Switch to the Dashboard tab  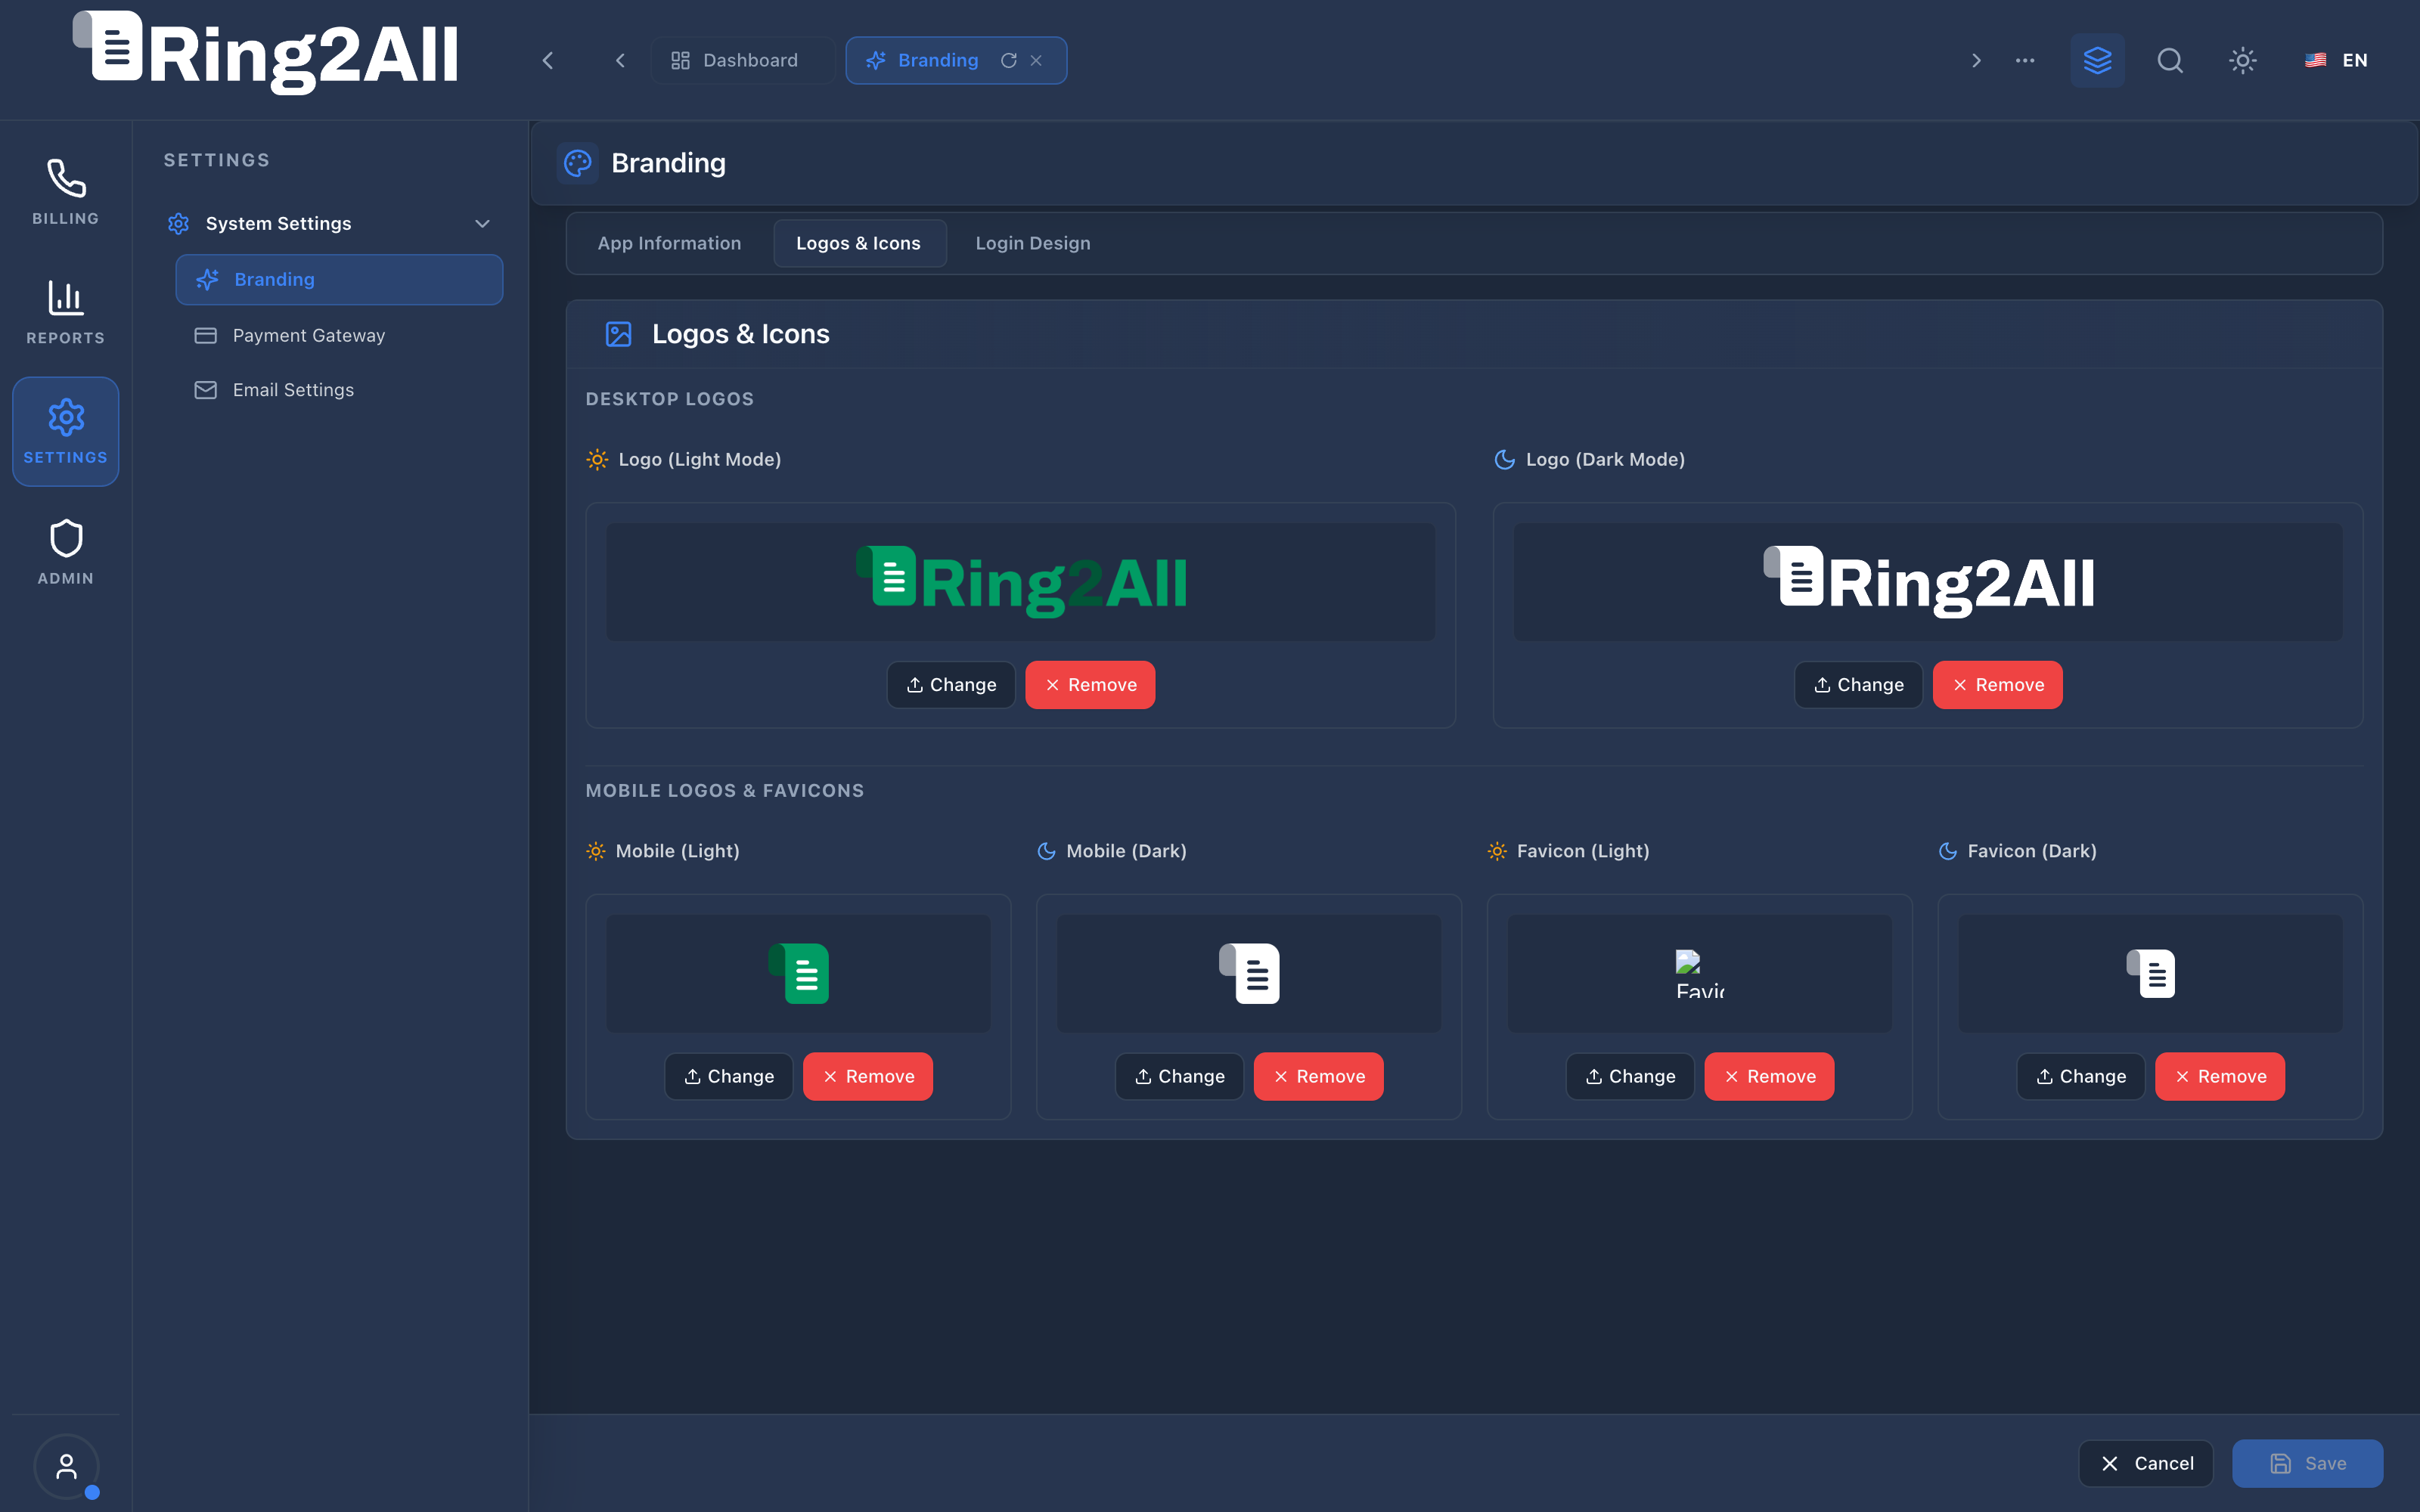tap(743, 60)
